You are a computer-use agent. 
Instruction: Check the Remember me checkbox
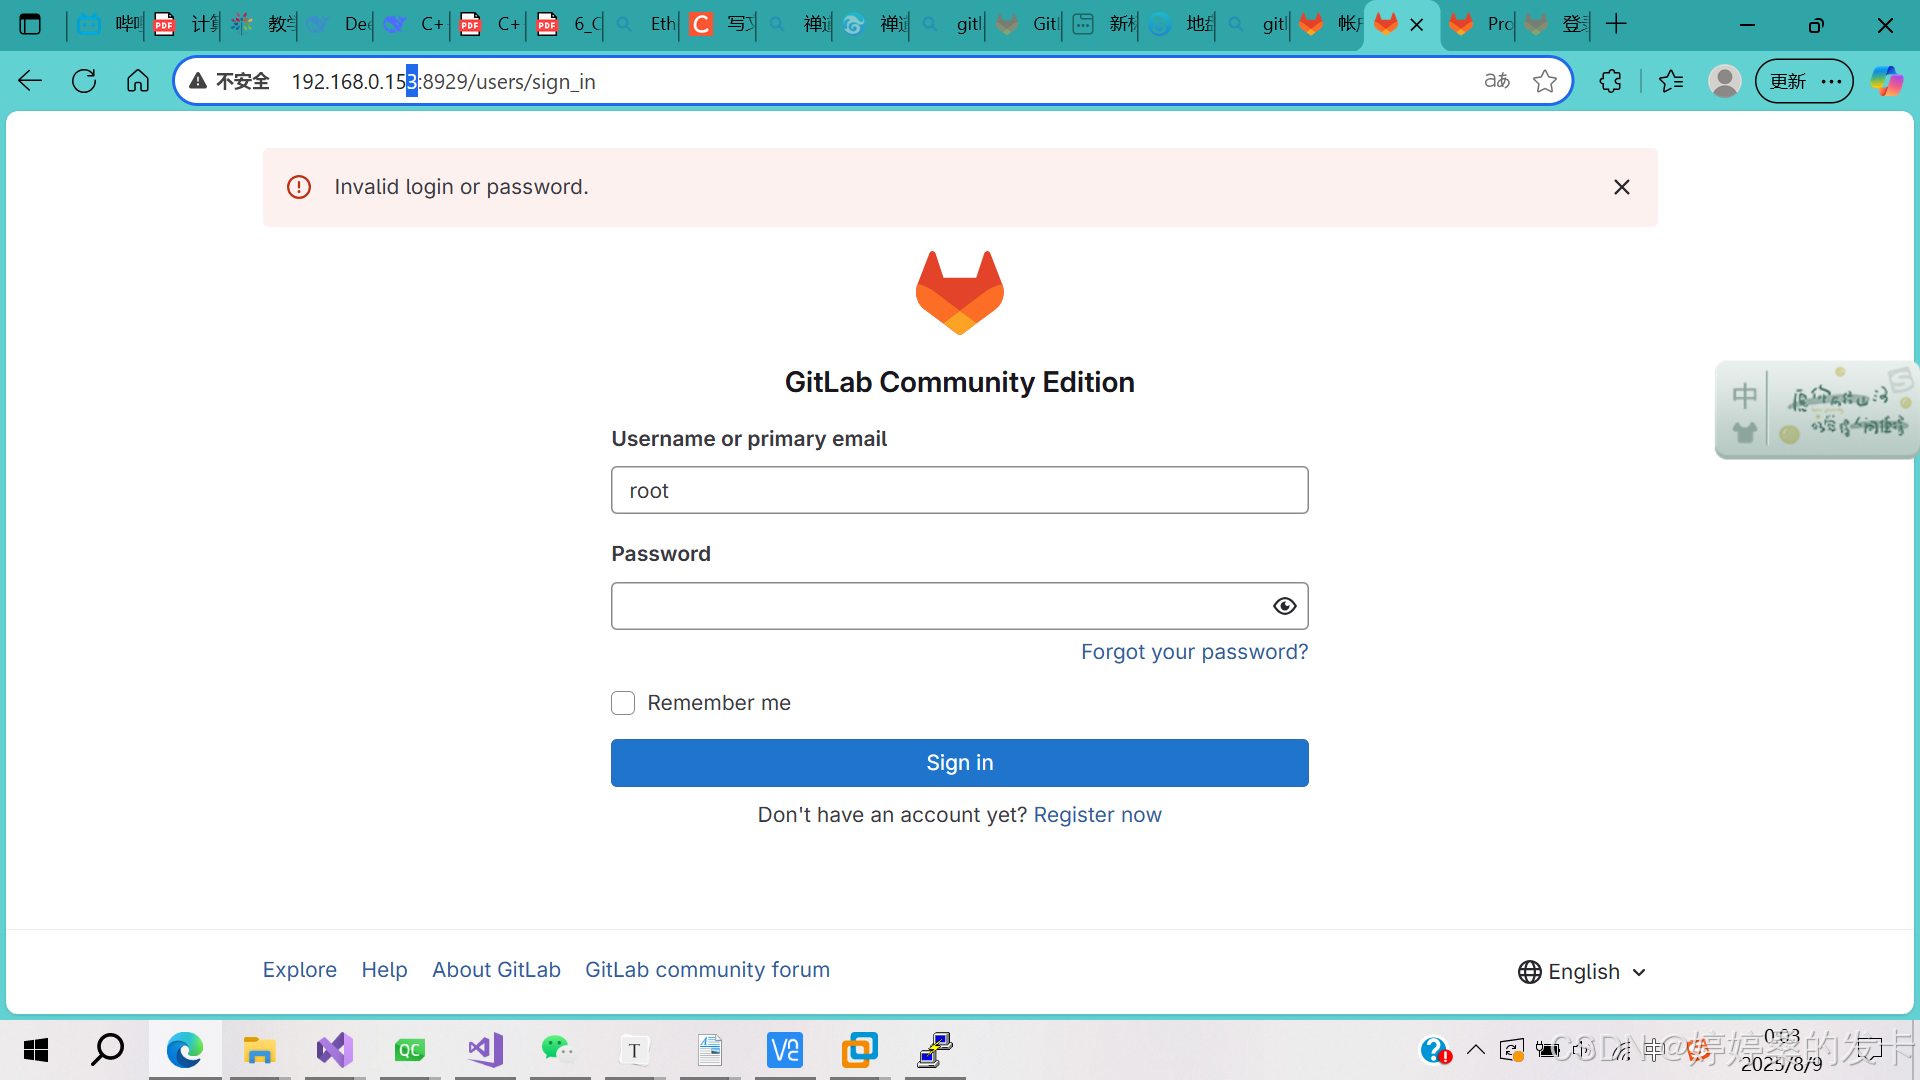[x=623, y=703]
